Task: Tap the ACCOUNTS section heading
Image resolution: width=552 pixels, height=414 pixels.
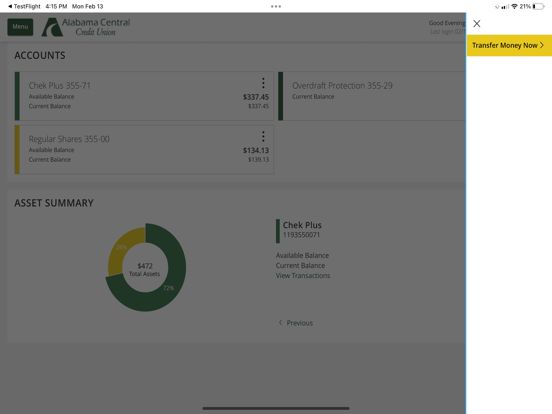Action: pos(40,56)
